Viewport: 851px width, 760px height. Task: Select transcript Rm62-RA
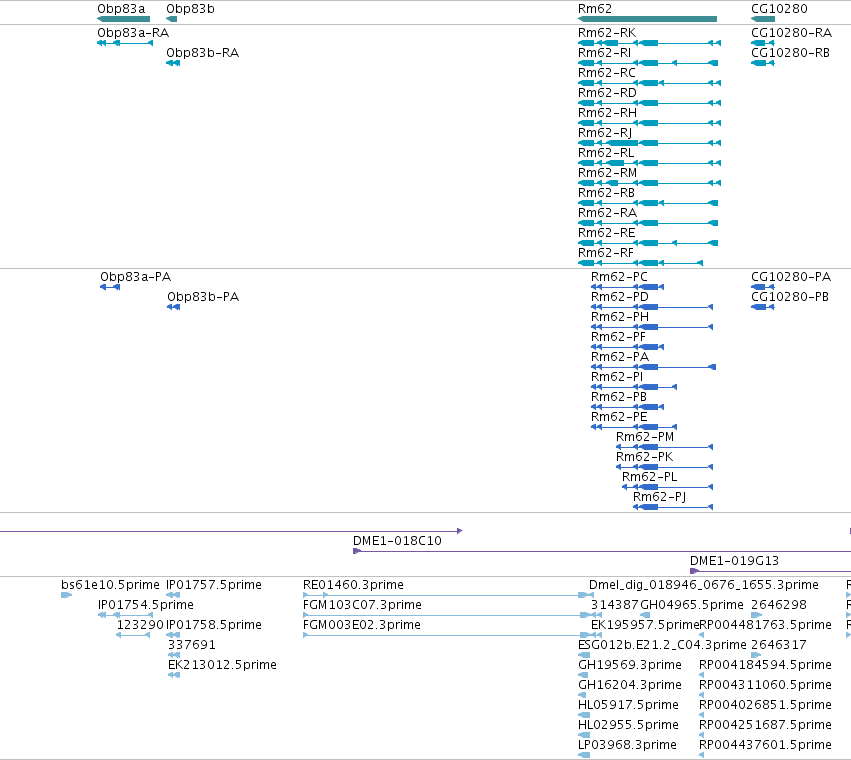pos(648,223)
